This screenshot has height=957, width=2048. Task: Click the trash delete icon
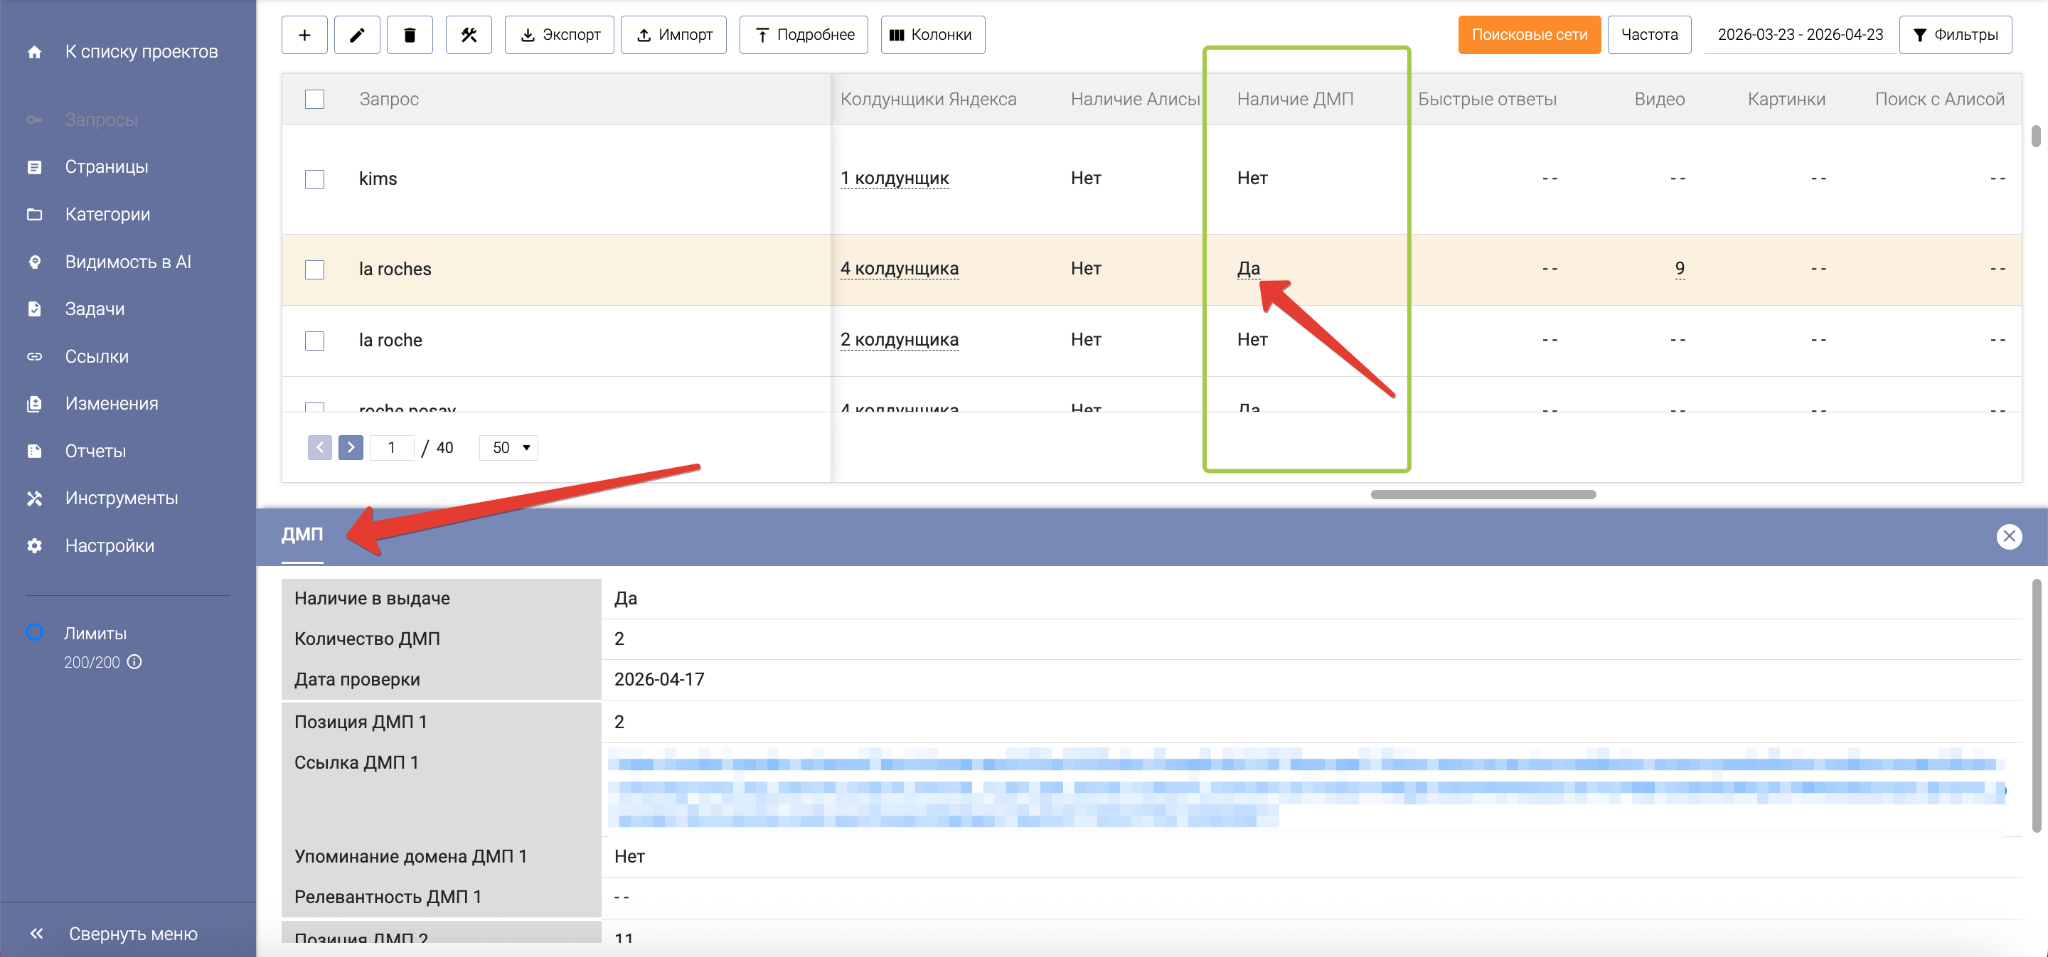[x=409, y=35]
